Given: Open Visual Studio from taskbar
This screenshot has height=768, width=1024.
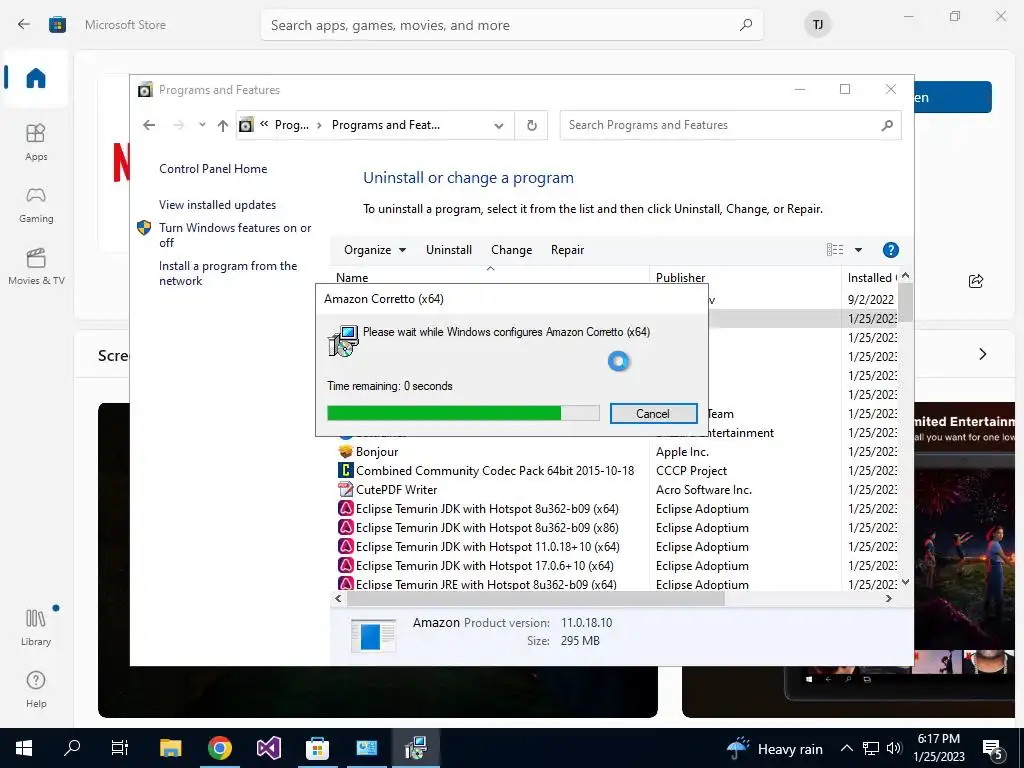Looking at the screenshot, I should point(268,748).
